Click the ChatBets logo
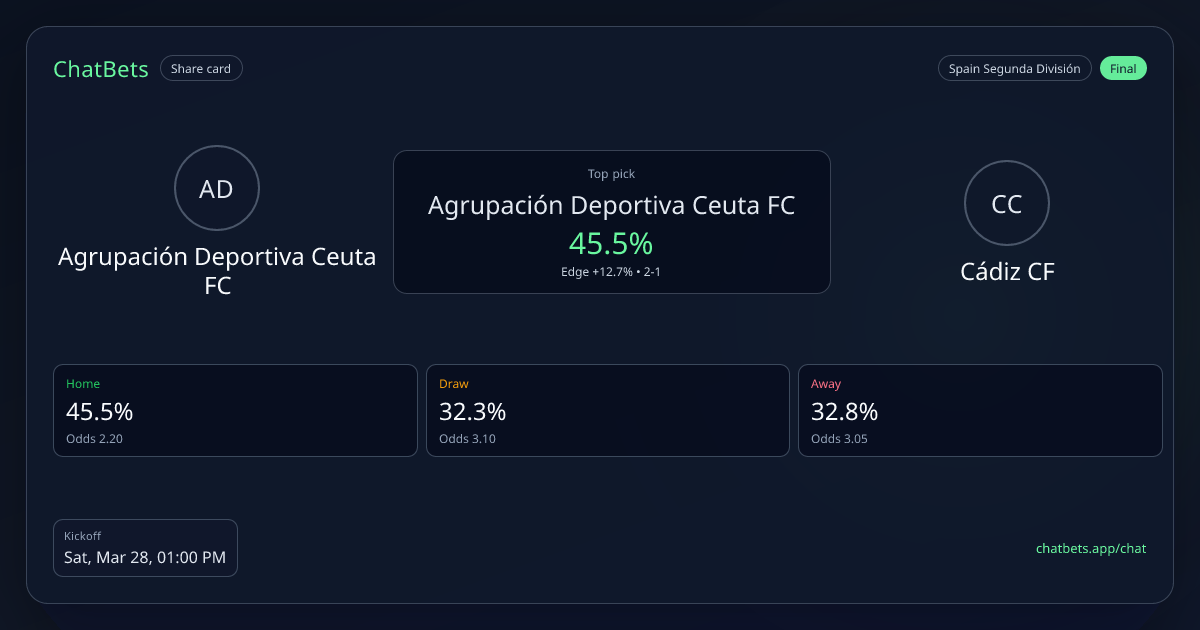Image resolution: width=1200 pixels, height=630 pixels. point(101,69)
